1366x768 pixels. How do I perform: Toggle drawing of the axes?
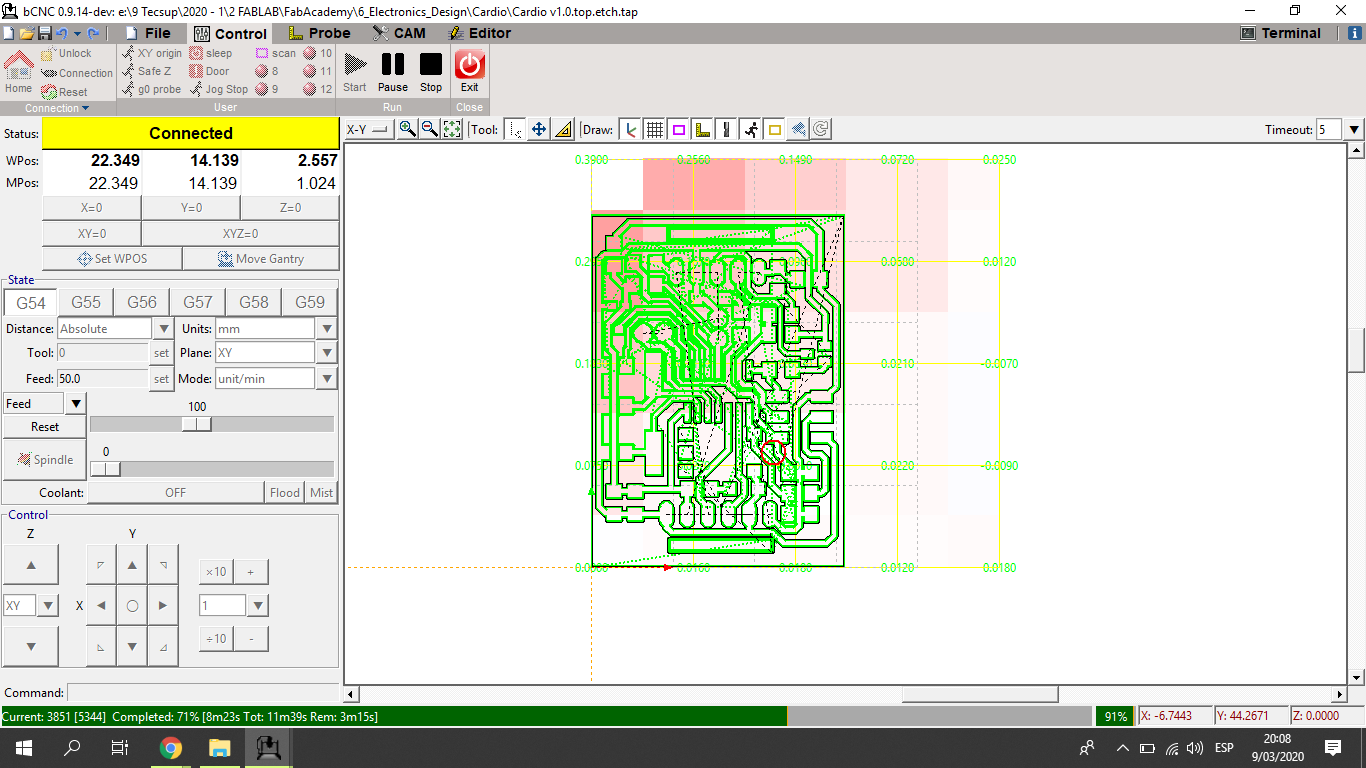630,129
